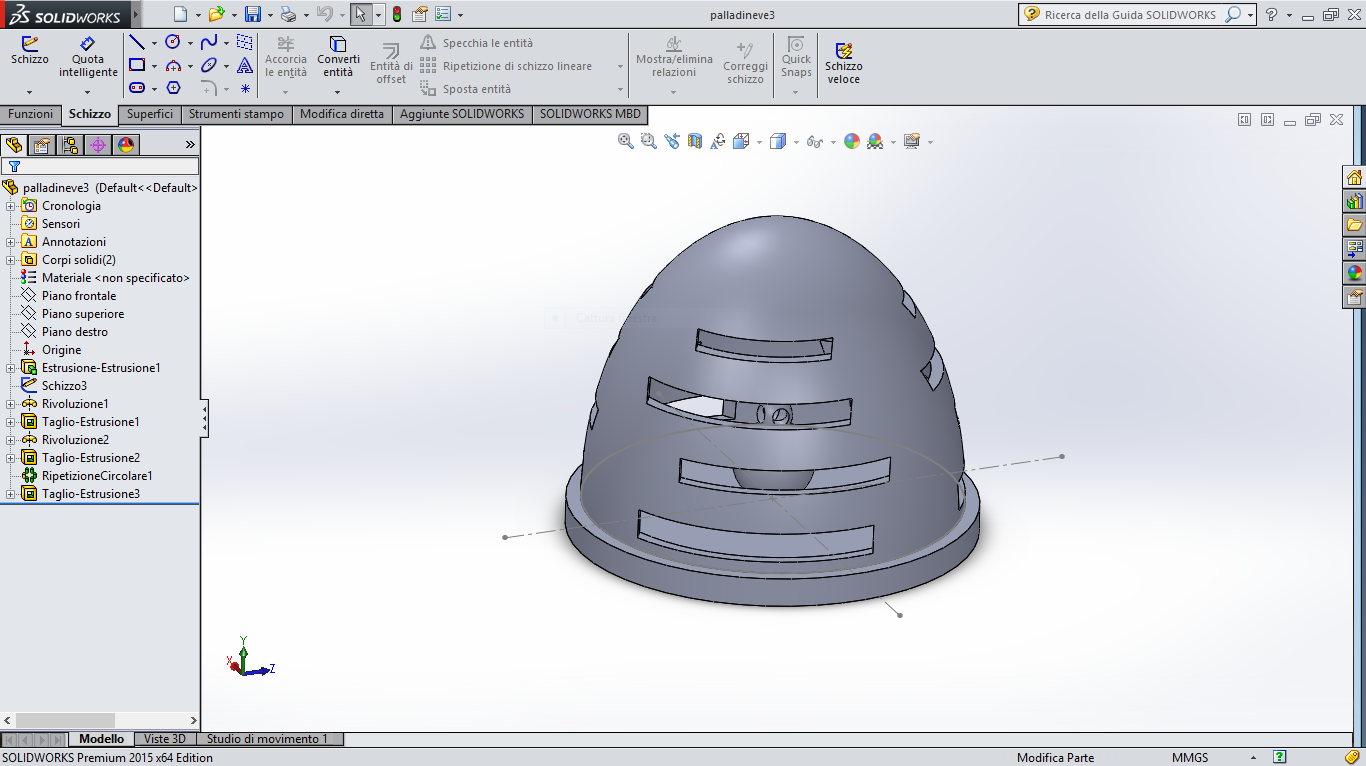Screen dimensions: 1366x766
Task: Expand the manager tabs double chevron
Action: [190, 145]
